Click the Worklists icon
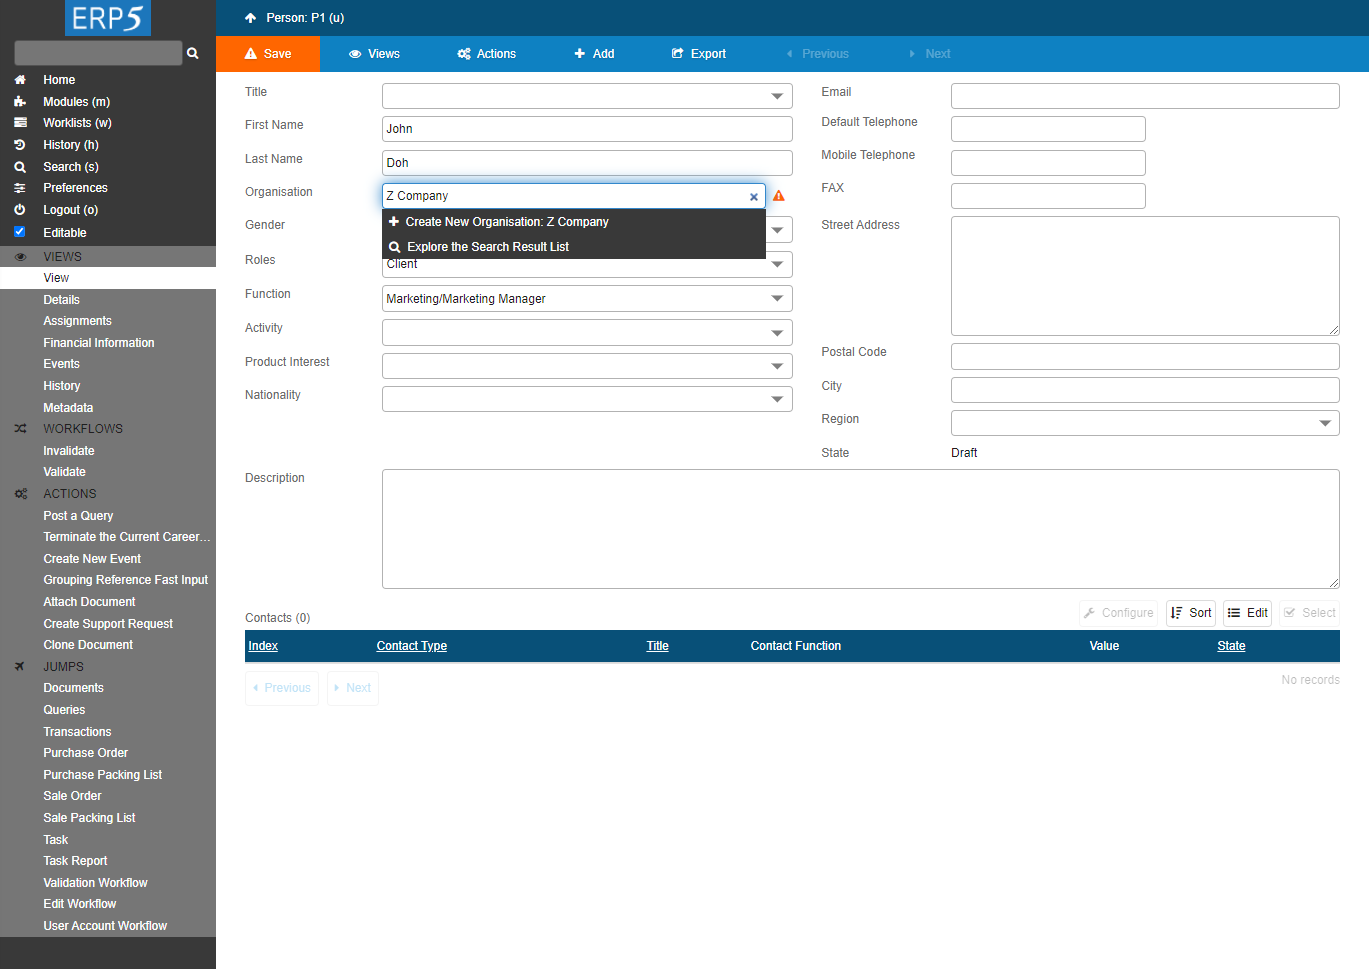The image size is (1369, 969). click(x=20, y=123)
